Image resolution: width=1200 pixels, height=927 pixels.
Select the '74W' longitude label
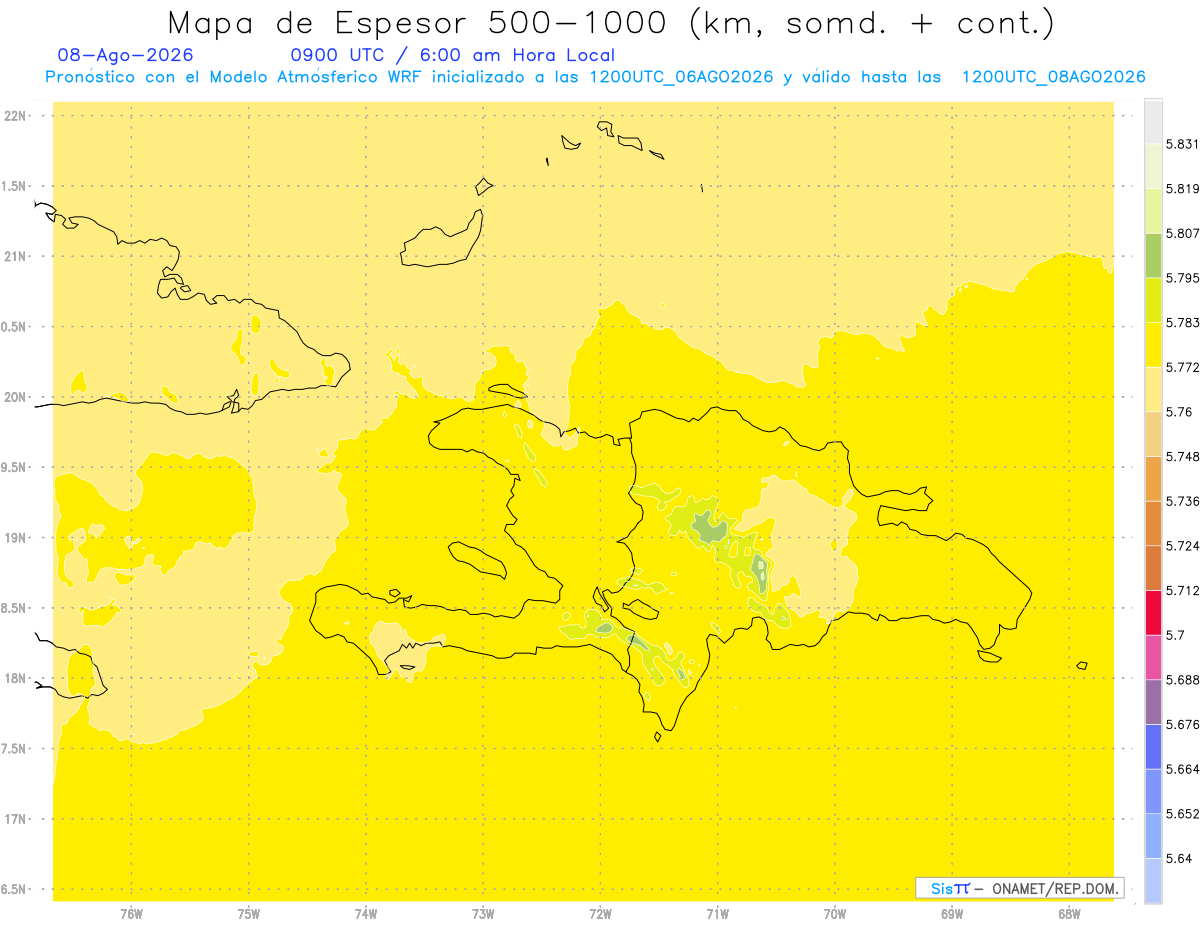pyautogui.click(x=366, y=914)
